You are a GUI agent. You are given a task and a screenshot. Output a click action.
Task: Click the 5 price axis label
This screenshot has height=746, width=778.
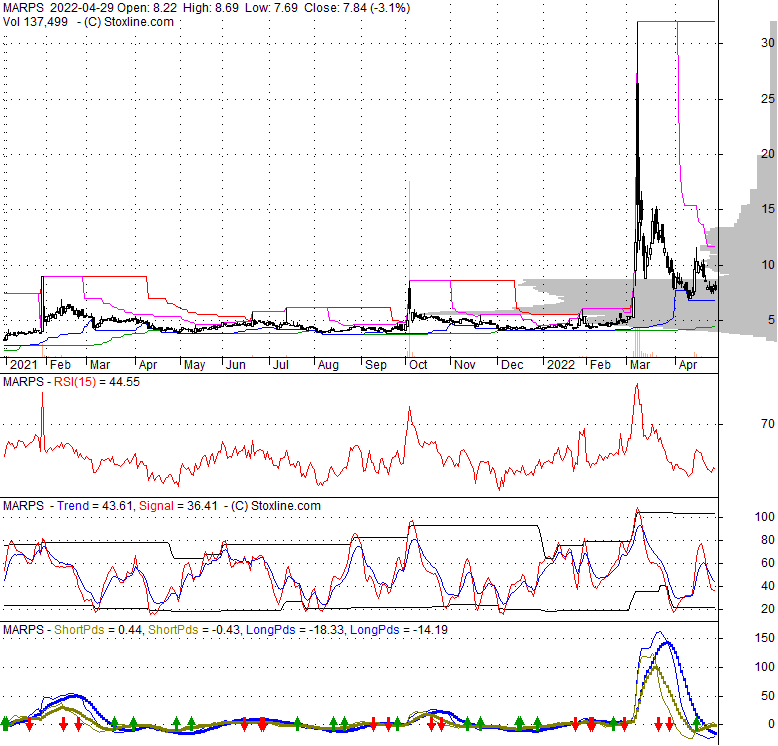point(771,320)
